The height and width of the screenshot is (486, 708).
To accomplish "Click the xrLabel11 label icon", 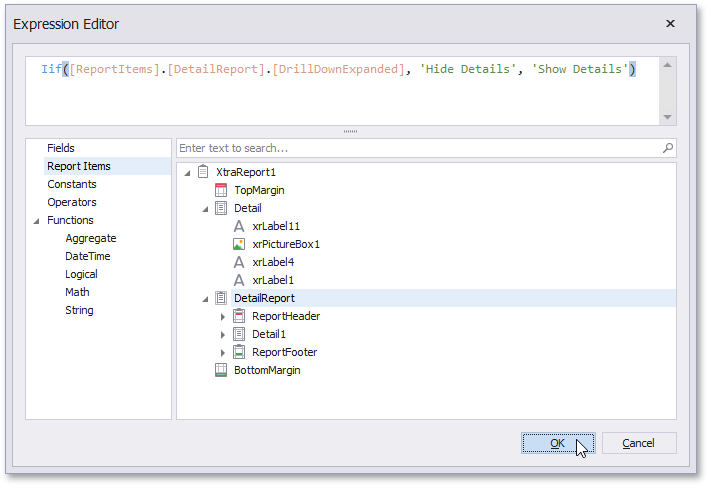I will pyautogui.click(x=239, y=226).
